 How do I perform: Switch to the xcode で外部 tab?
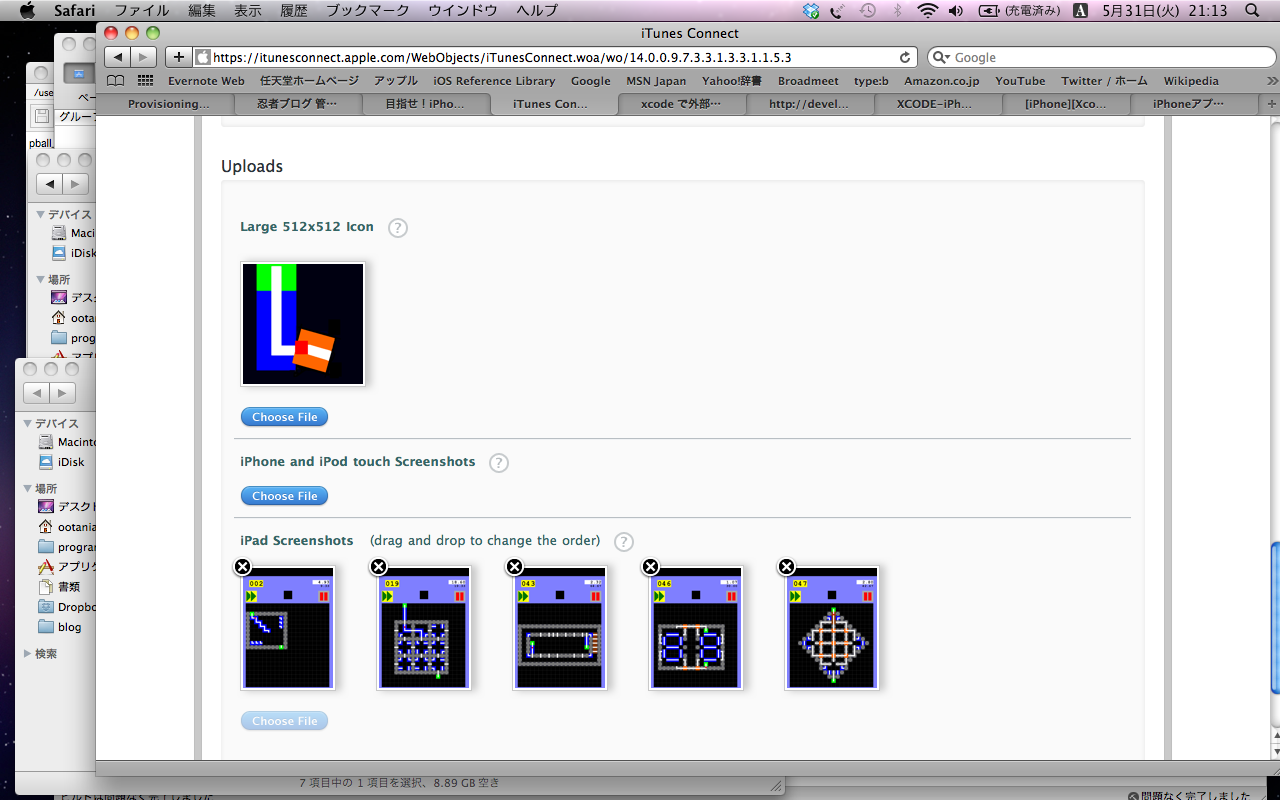[x=681, y=104]
